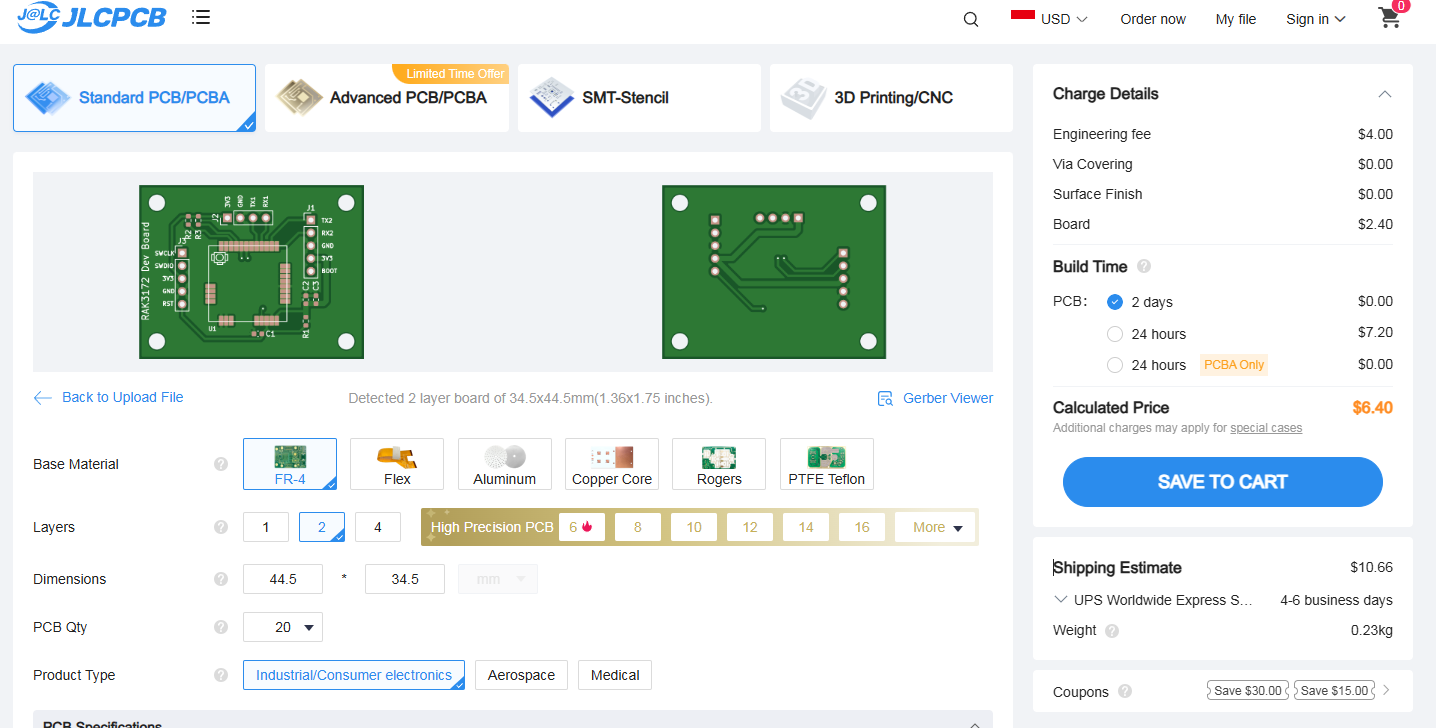Screen dimensions: 1436x728
Task: Click the PCB top side preview
Action: pos(251,272)
